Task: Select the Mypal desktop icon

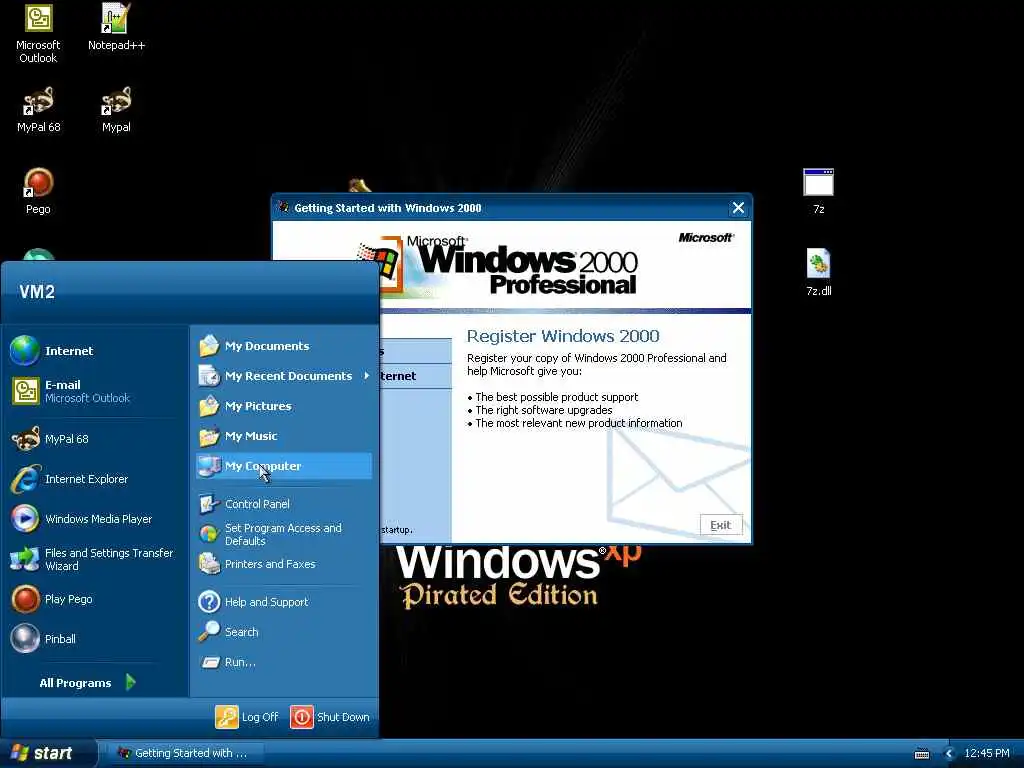Action: (x=116, y=110)
